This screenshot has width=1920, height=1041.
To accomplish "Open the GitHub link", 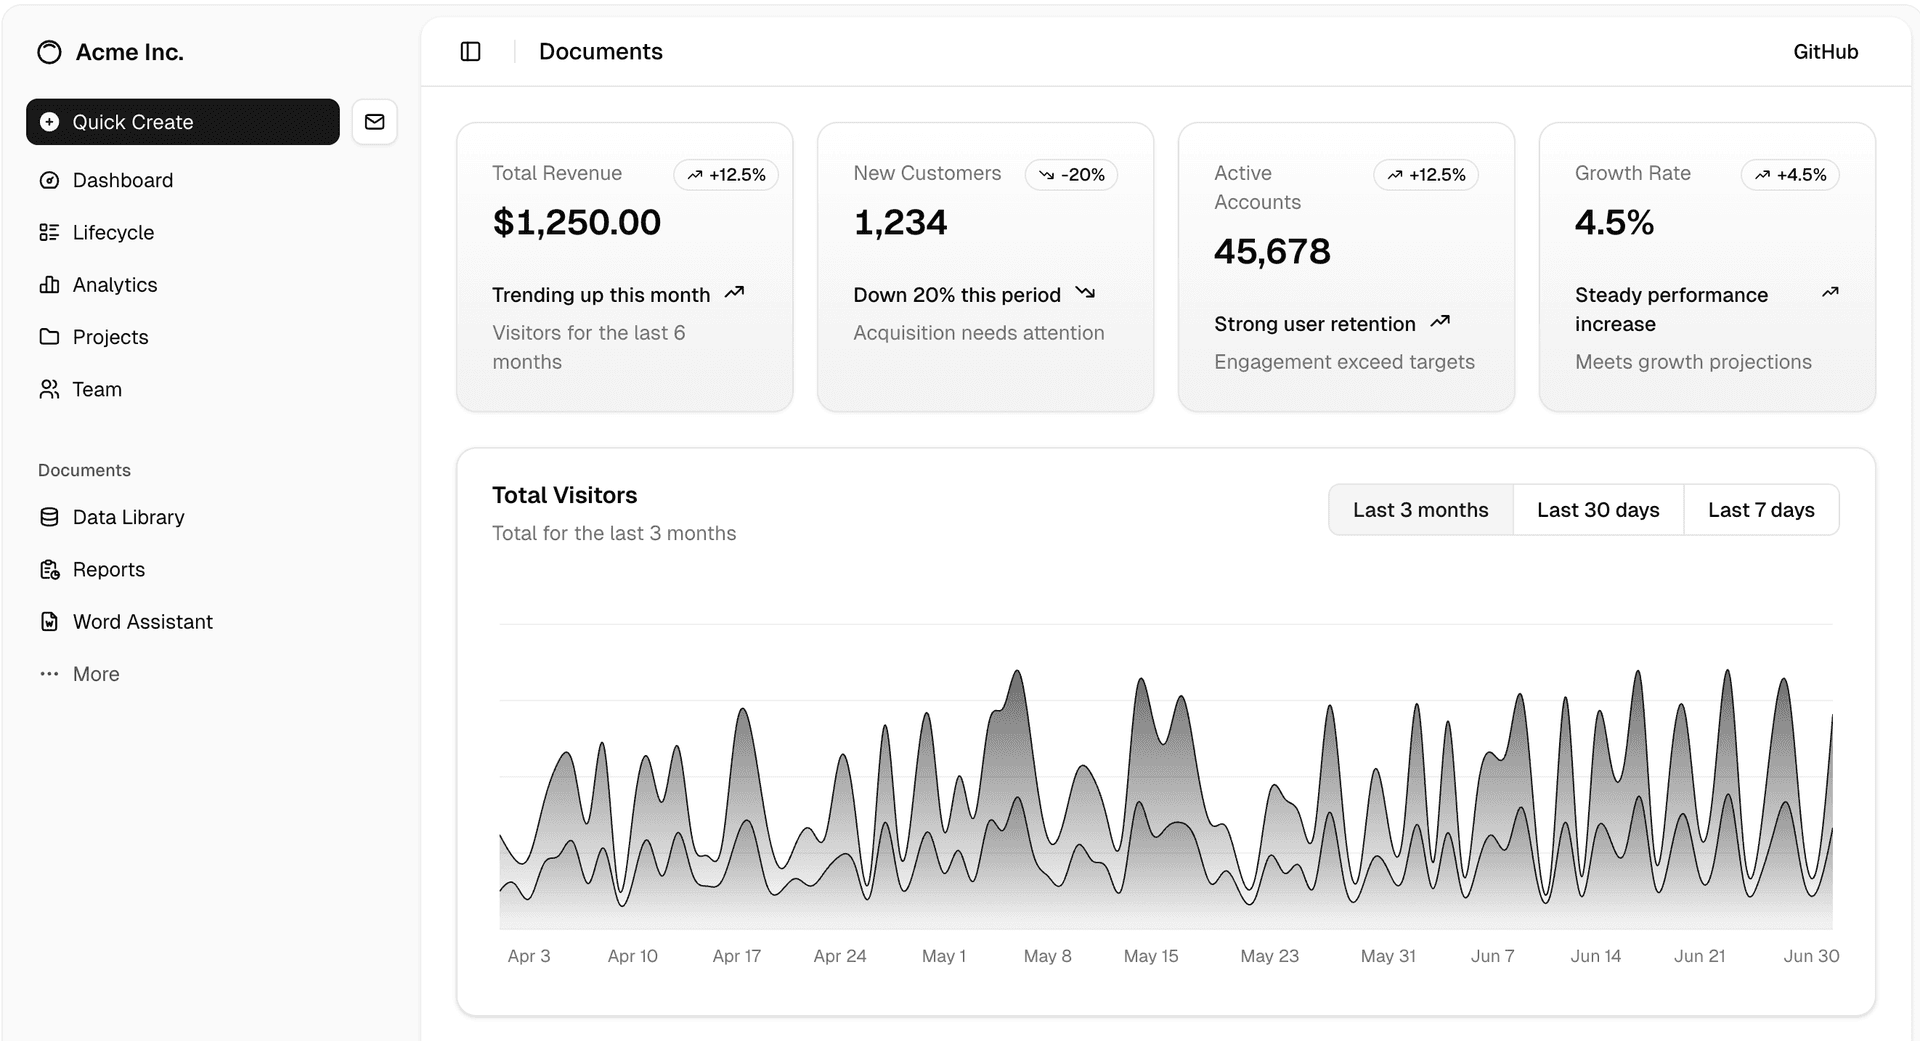I will [x=1825, y=52].
